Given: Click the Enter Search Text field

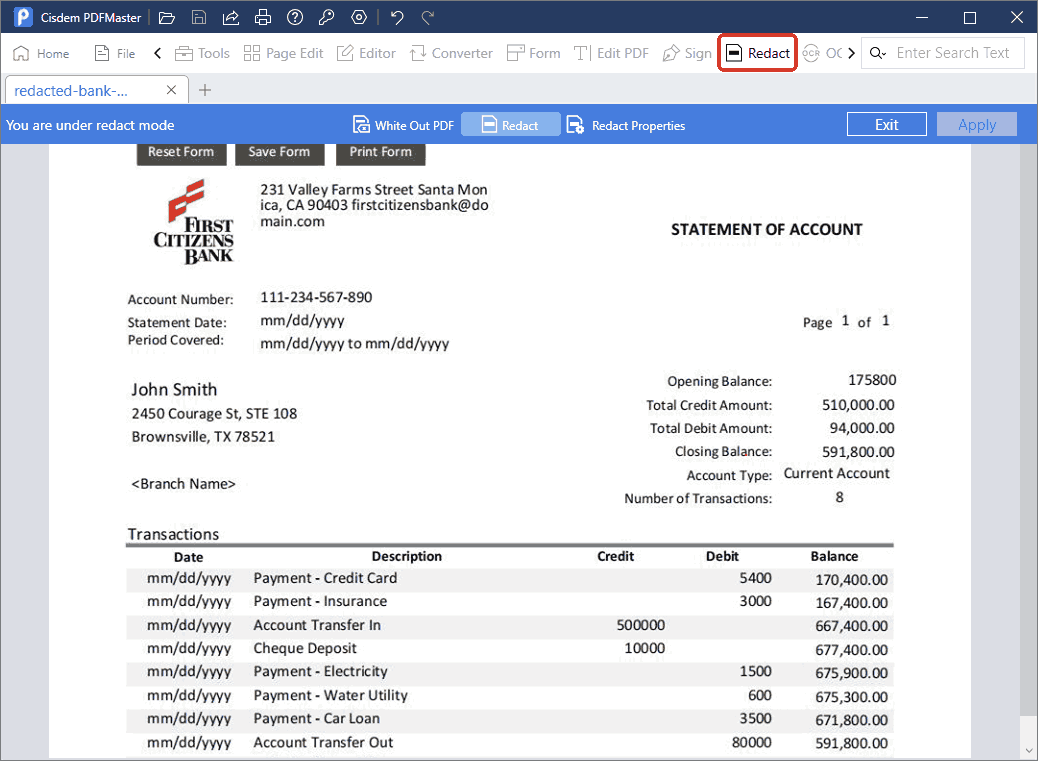Looking at the screenshot, I should pos(953,54).
